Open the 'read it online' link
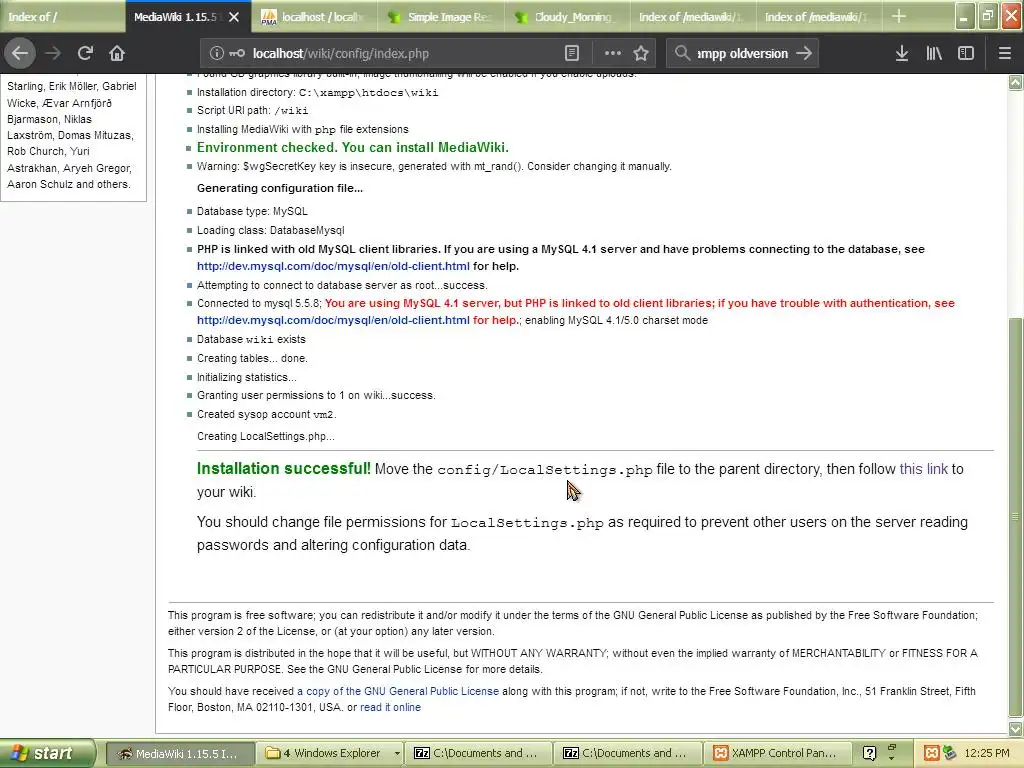Image resolution: width=1024 pixels, height=768 pixels. [x=391, y=707]
